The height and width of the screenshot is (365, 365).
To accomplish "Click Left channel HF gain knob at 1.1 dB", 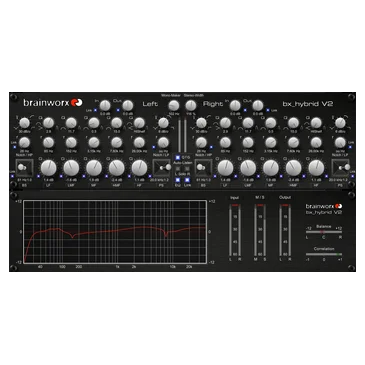I will click(139, 168).
